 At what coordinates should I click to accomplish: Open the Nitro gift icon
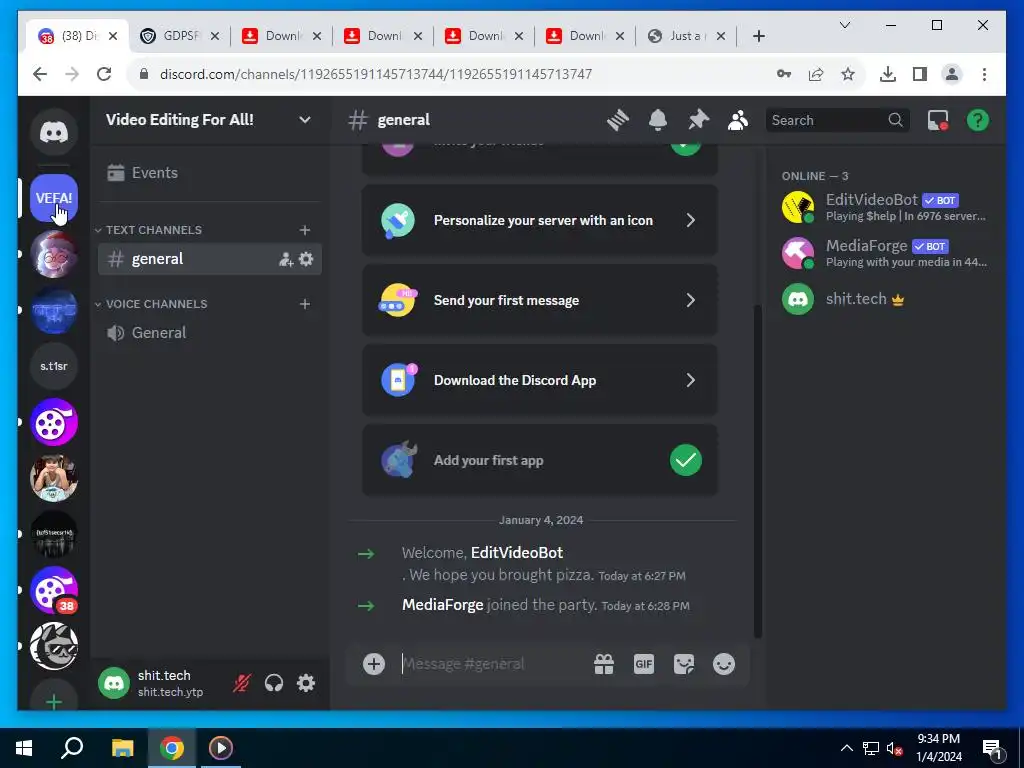tap(603, 664)
